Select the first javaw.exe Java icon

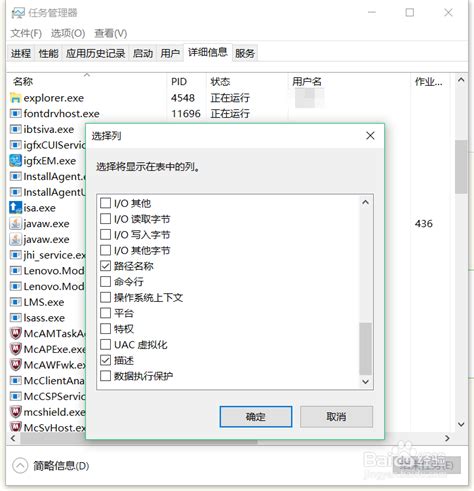tap(15, 223)
